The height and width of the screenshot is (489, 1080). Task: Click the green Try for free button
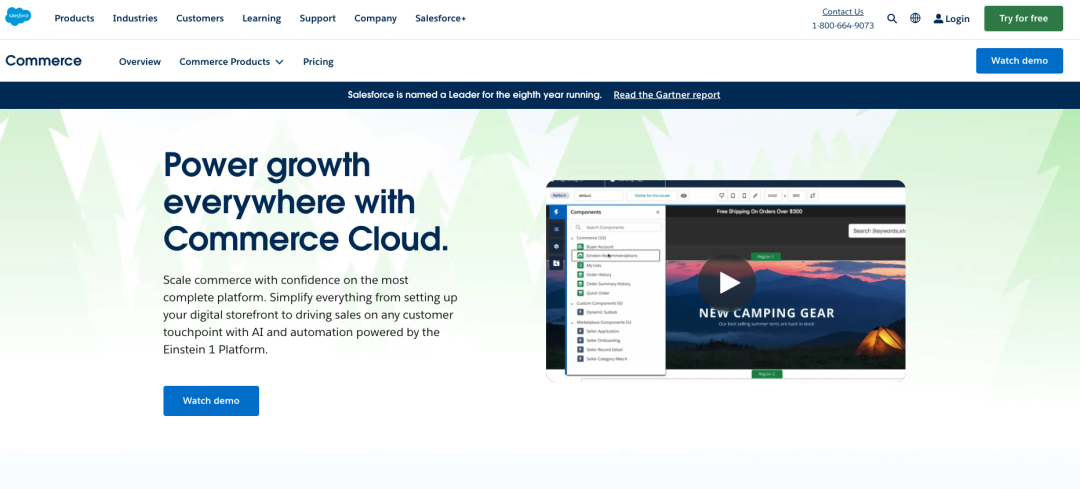click(x=1024, y=19)
